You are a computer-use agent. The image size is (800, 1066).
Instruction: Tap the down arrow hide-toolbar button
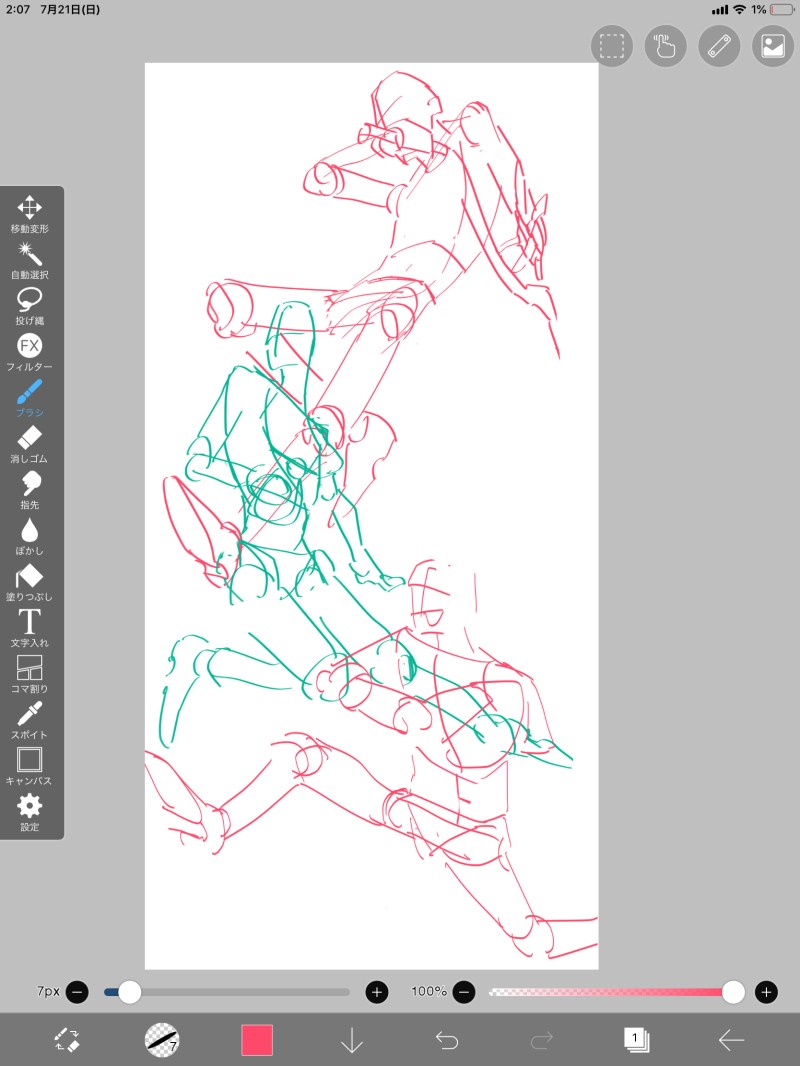pyautogui.click(x=351, y=1040)
